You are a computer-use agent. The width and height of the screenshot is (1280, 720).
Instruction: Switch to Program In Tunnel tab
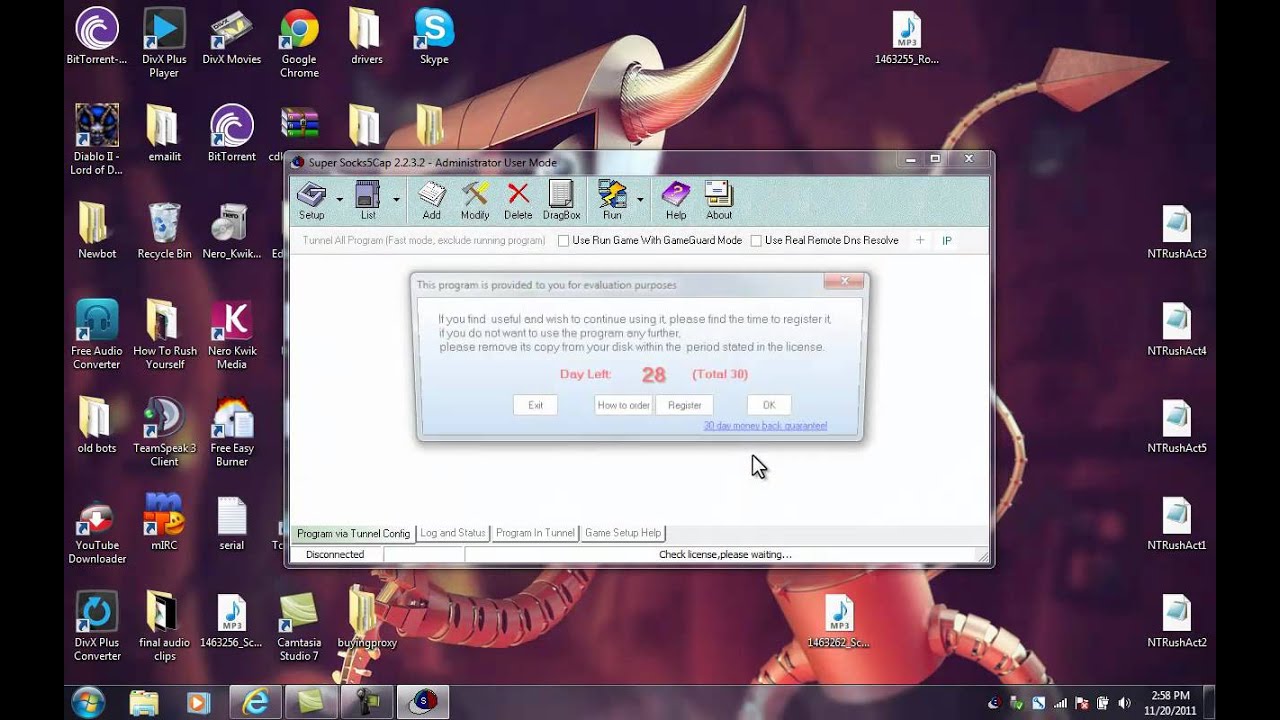(535, 533)
